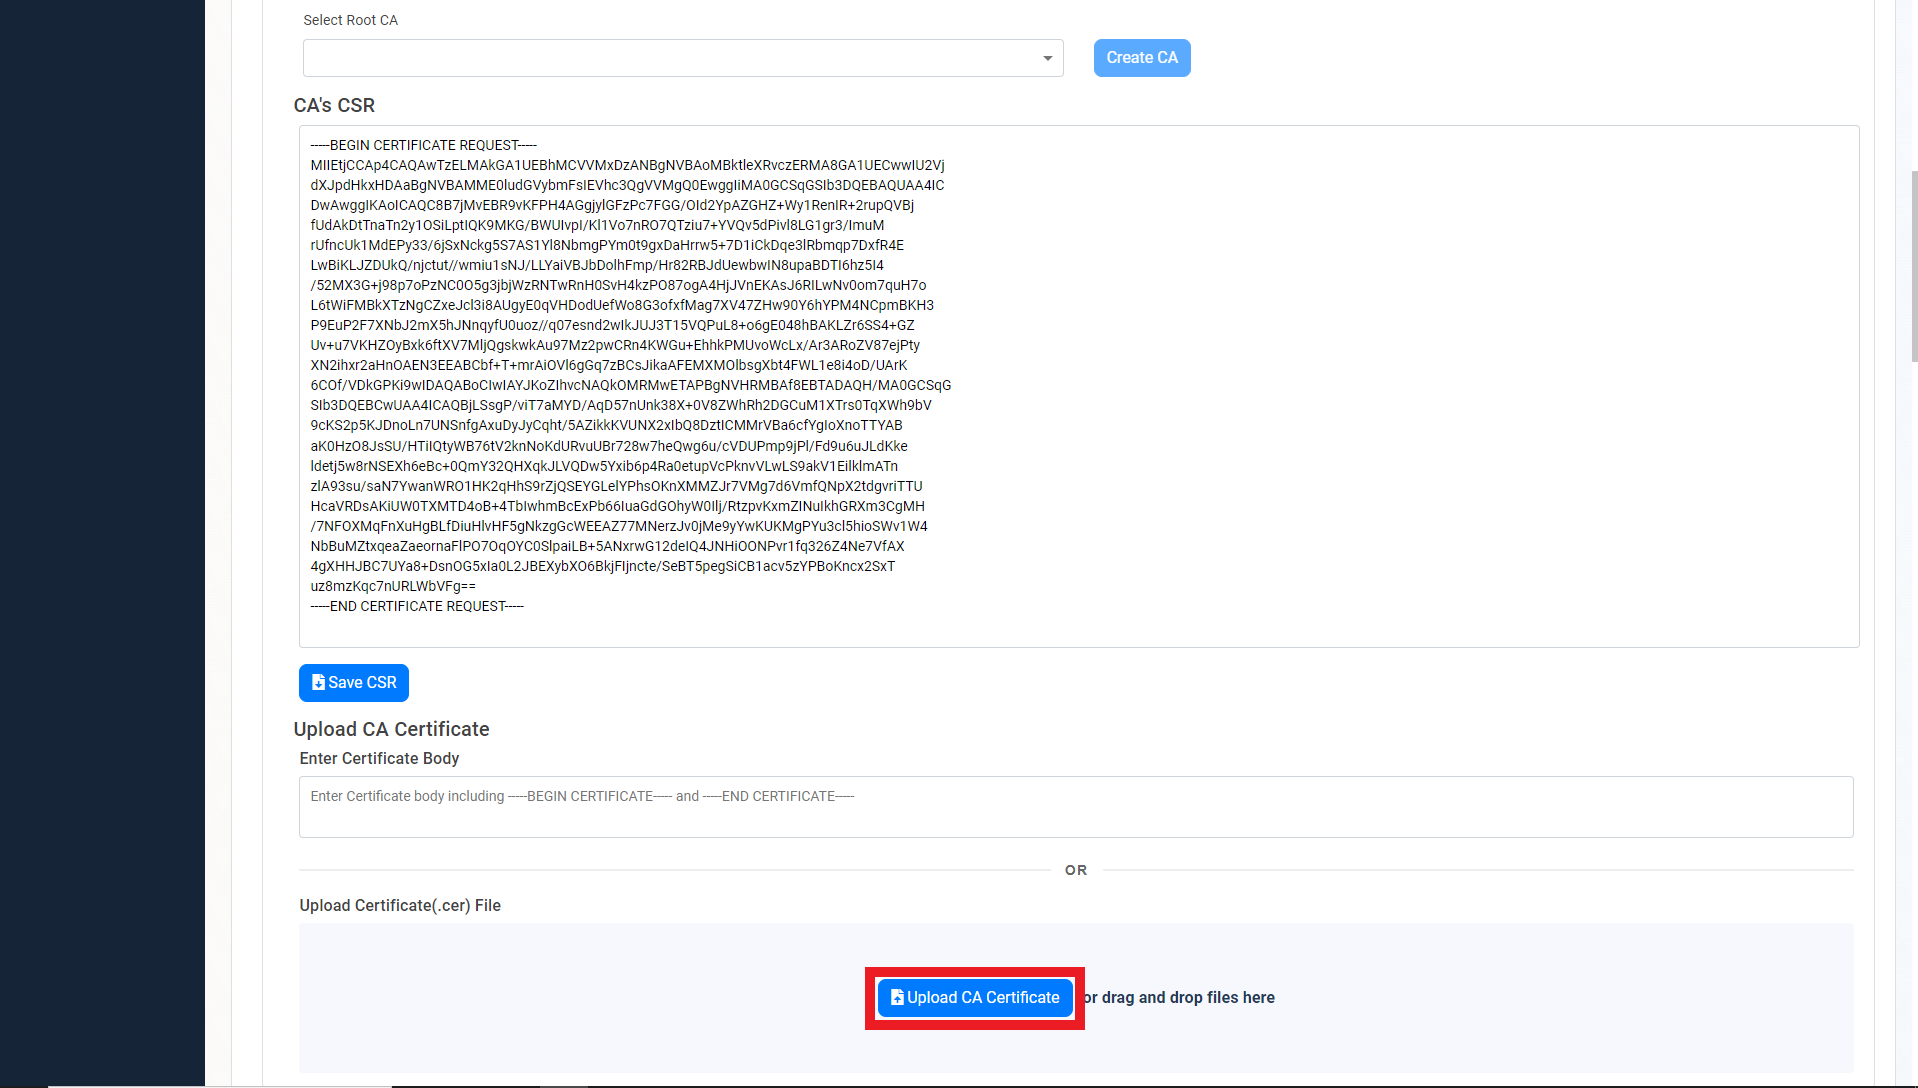Click inside the CA's CSR text area
The height and width of the screenshot is (1088, 1918).
pos(1079,386)
